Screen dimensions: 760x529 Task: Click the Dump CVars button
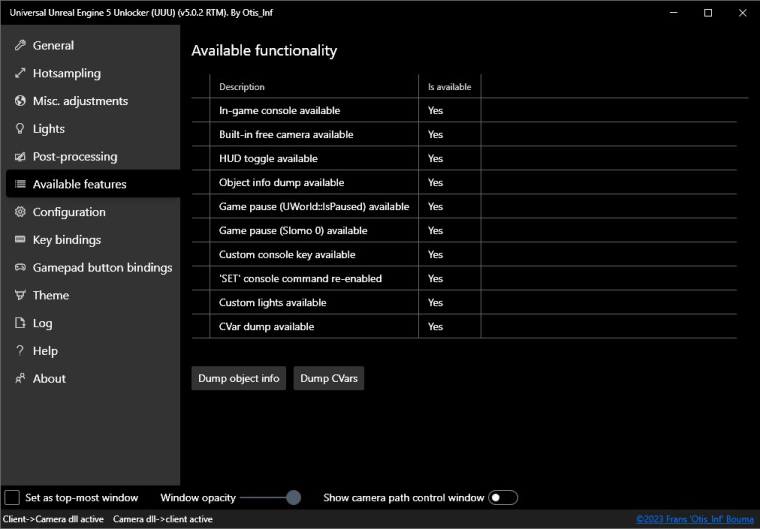[329, 378]
